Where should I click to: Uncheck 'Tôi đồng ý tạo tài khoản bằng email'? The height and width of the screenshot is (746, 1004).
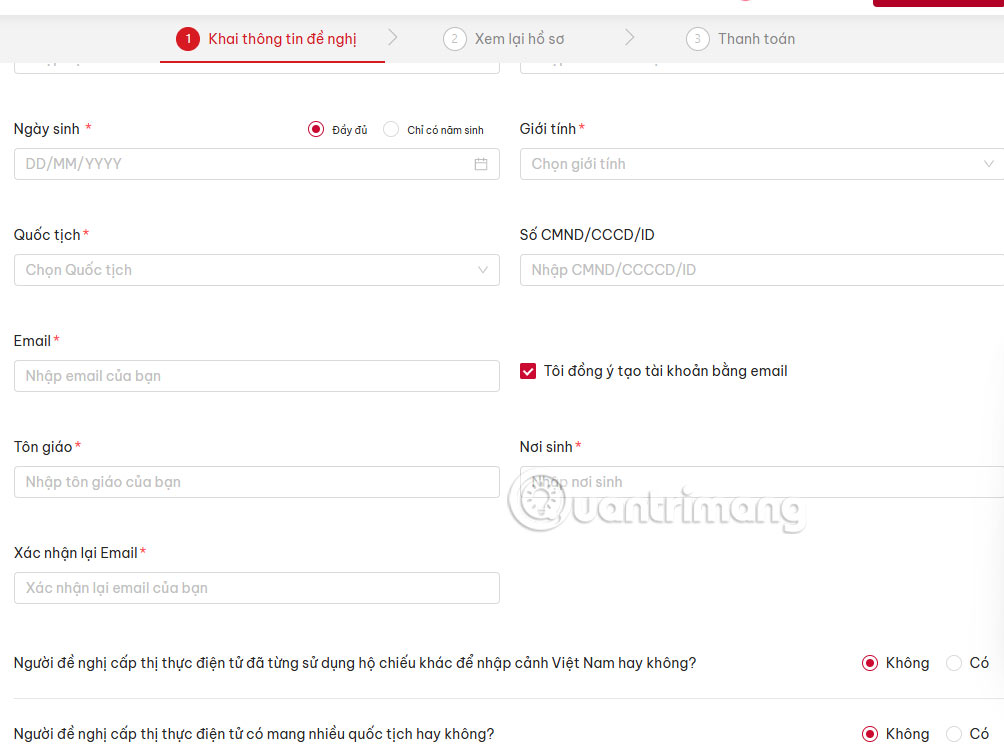528,371
